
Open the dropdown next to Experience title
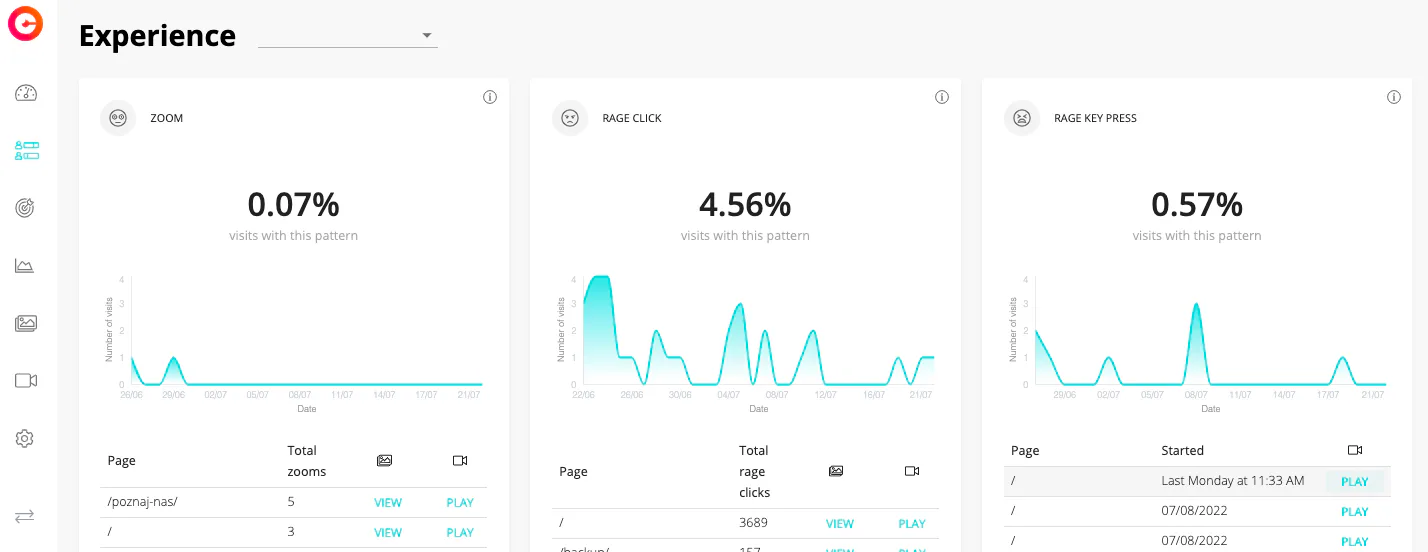click(348, 36)
